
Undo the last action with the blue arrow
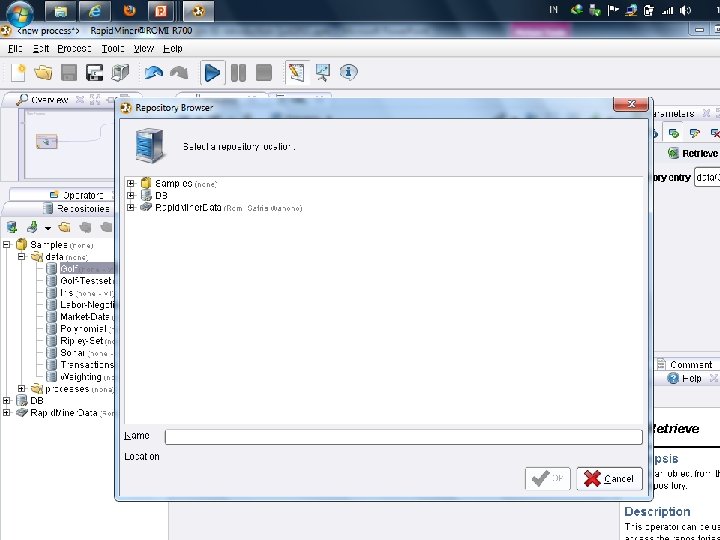click(153, 73)
